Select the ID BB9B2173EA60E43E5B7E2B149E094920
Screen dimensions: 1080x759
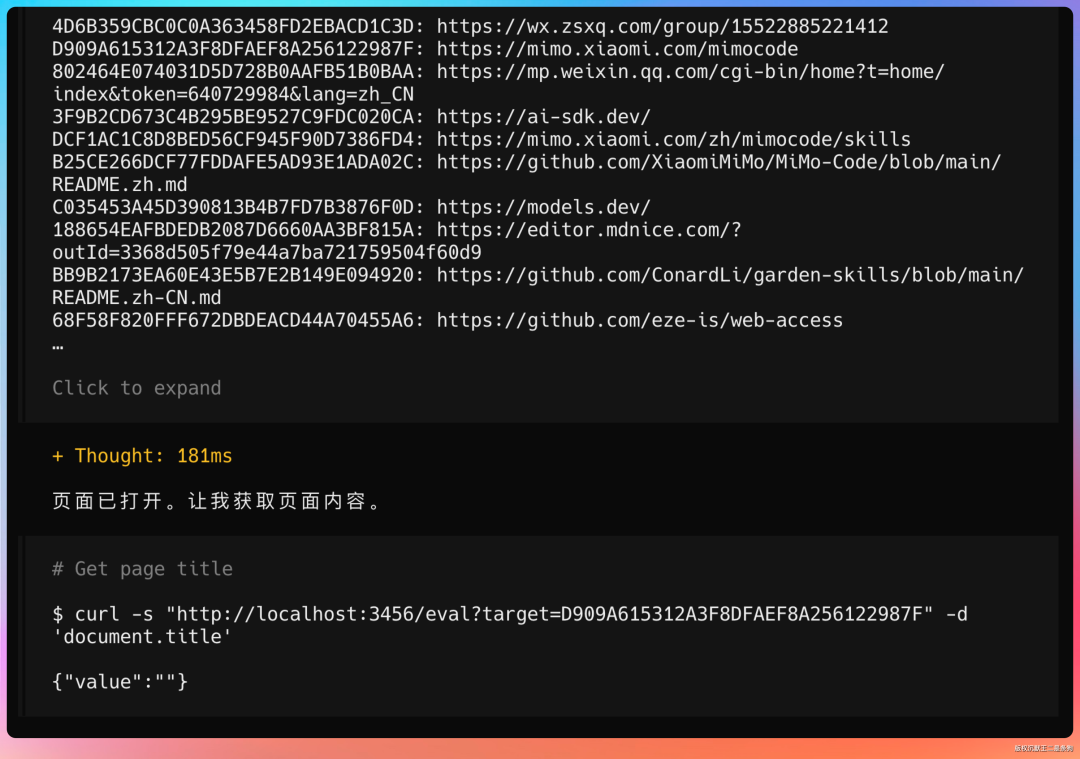coord(233,275)
